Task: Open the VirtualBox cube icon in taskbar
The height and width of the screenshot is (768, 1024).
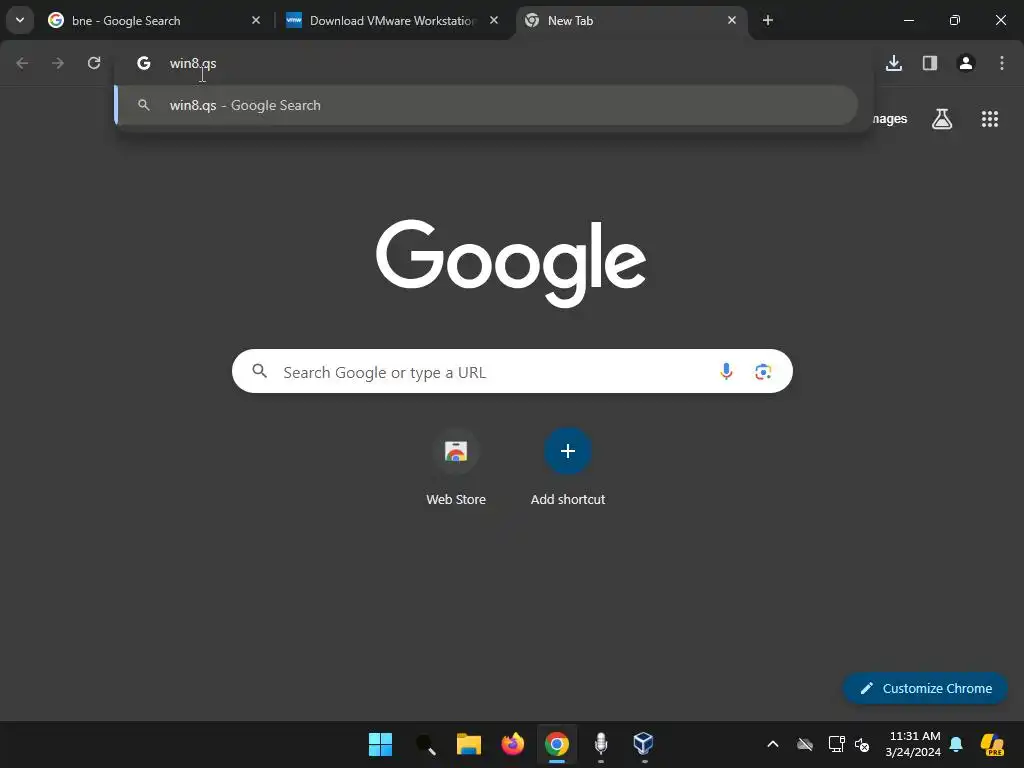Action: (644, 744)
